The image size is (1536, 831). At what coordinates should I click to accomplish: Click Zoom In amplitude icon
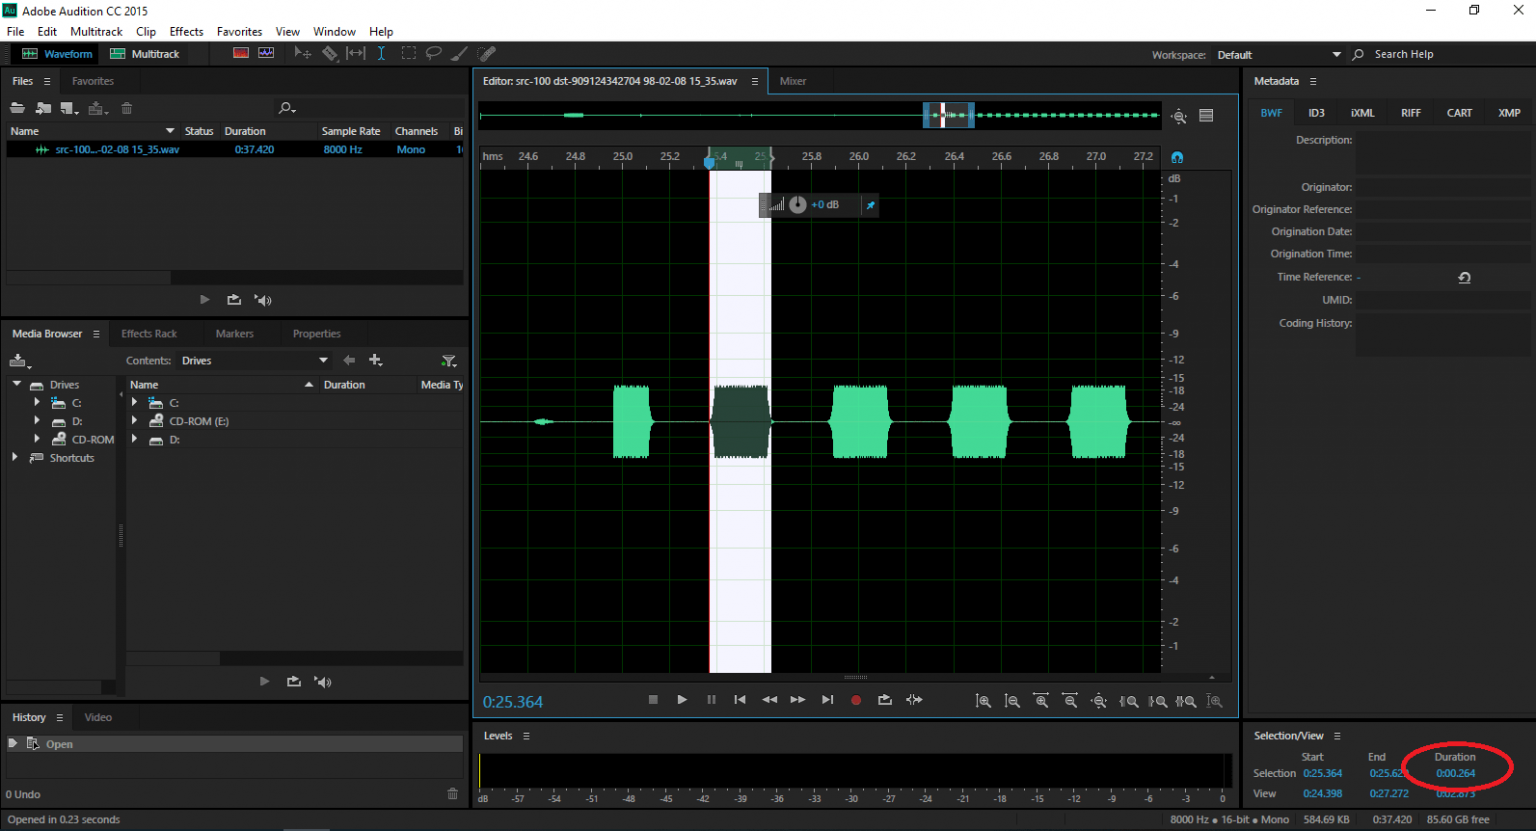coord(983,701)
